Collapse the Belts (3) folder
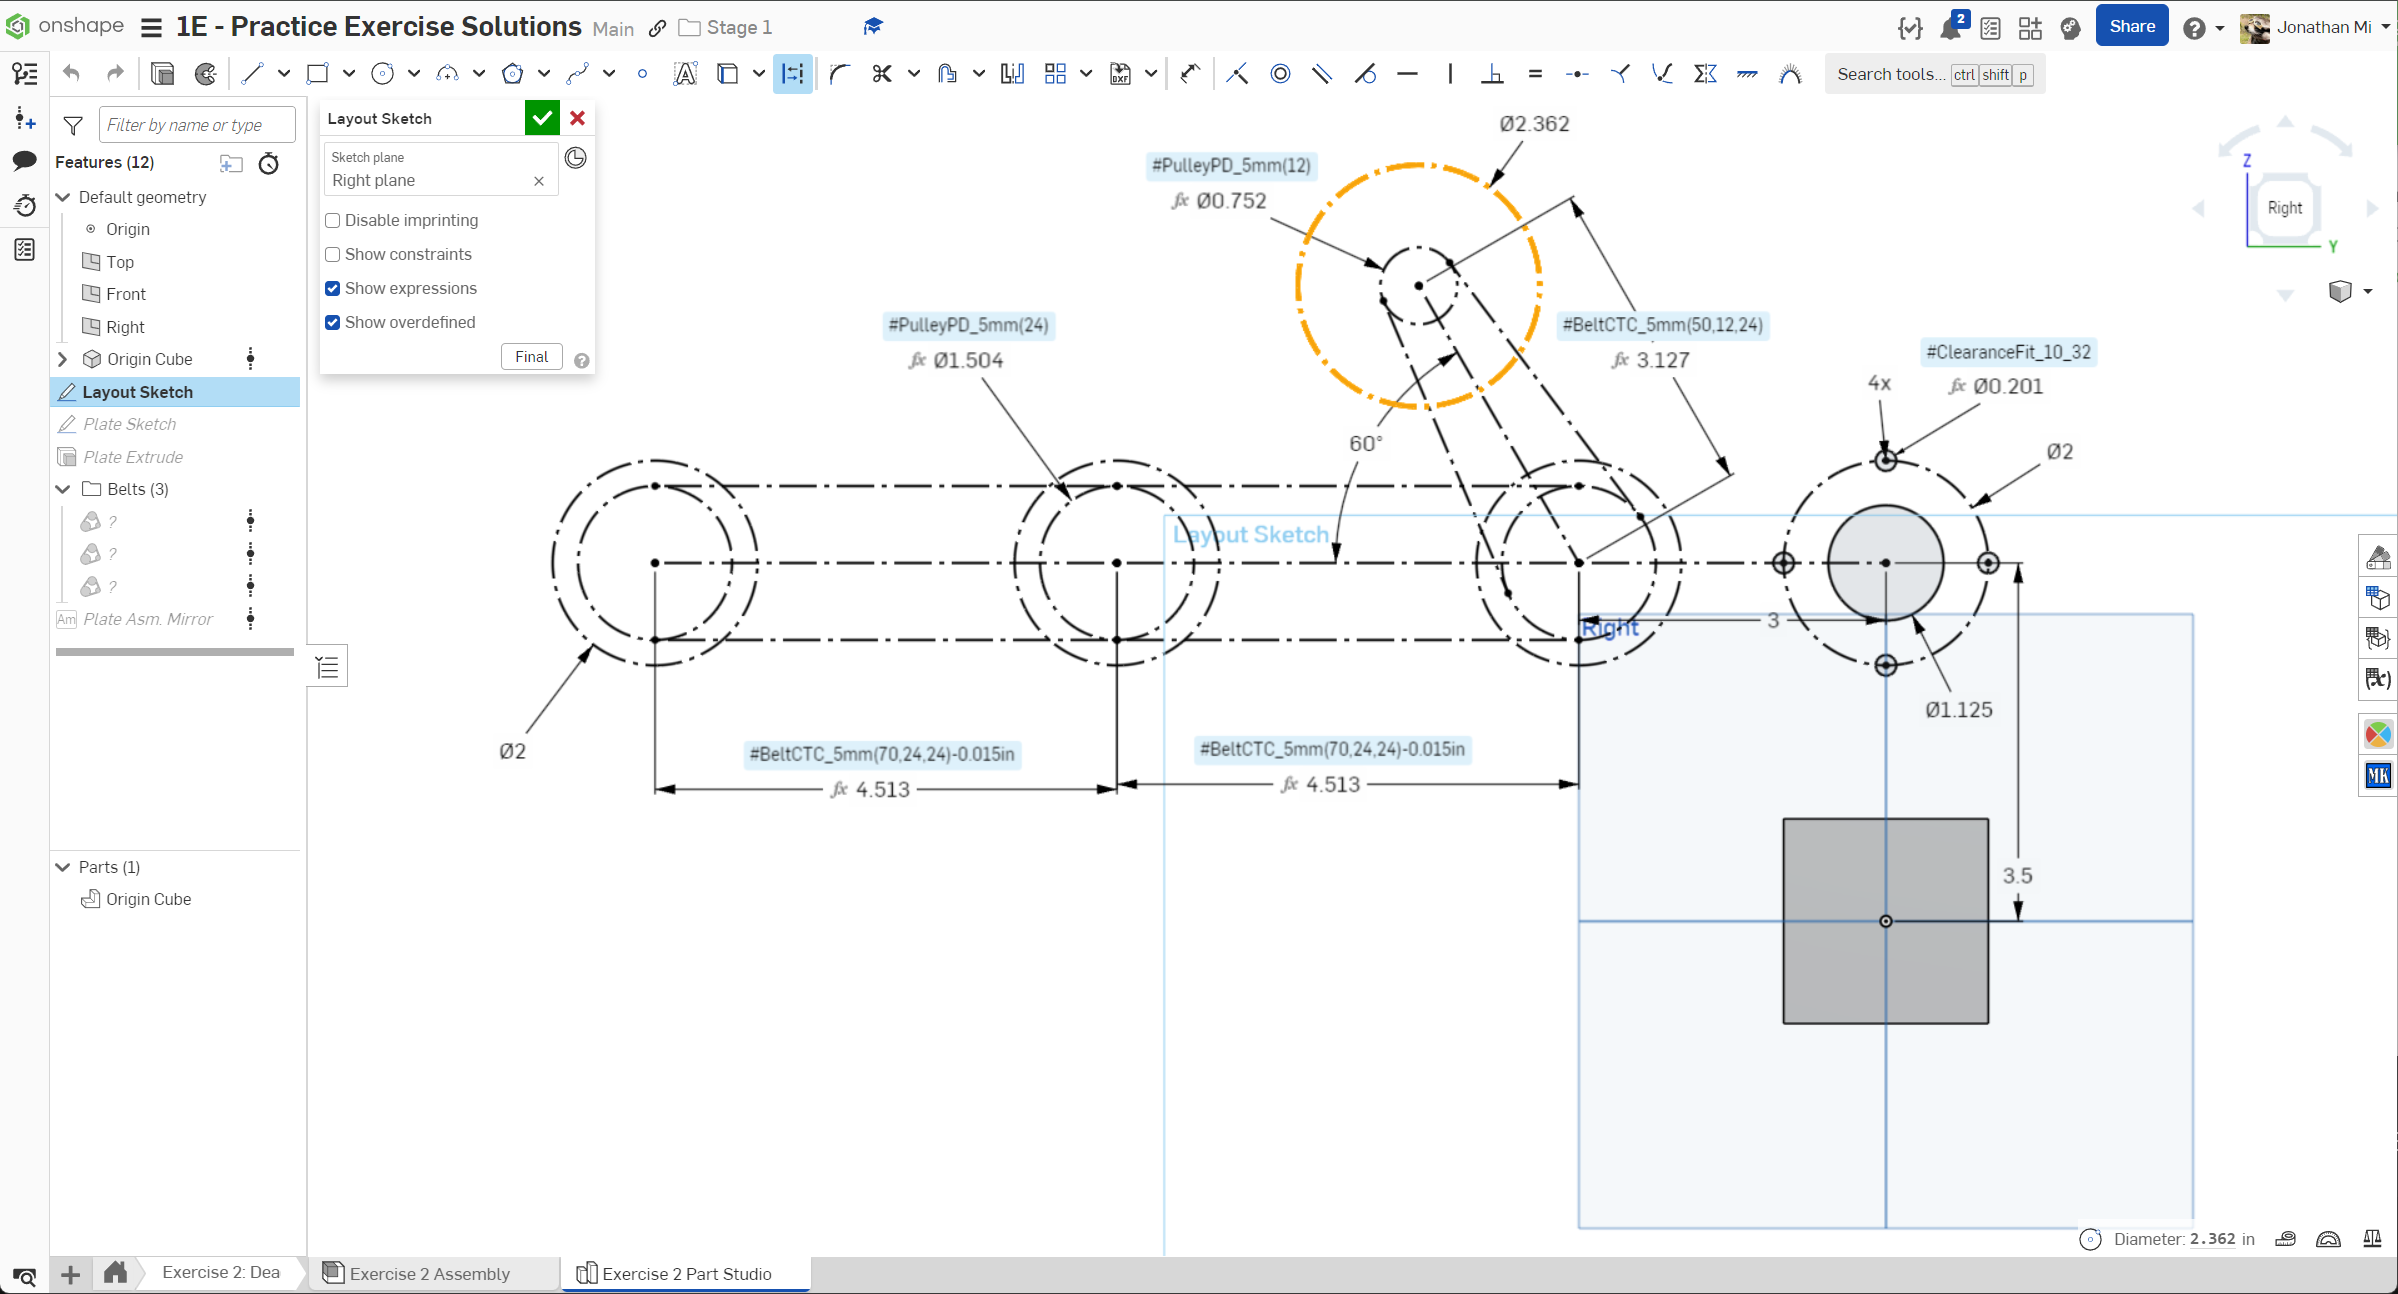Image resolution: width=2398 pixels, height=1294 pixels. point(63,489)
